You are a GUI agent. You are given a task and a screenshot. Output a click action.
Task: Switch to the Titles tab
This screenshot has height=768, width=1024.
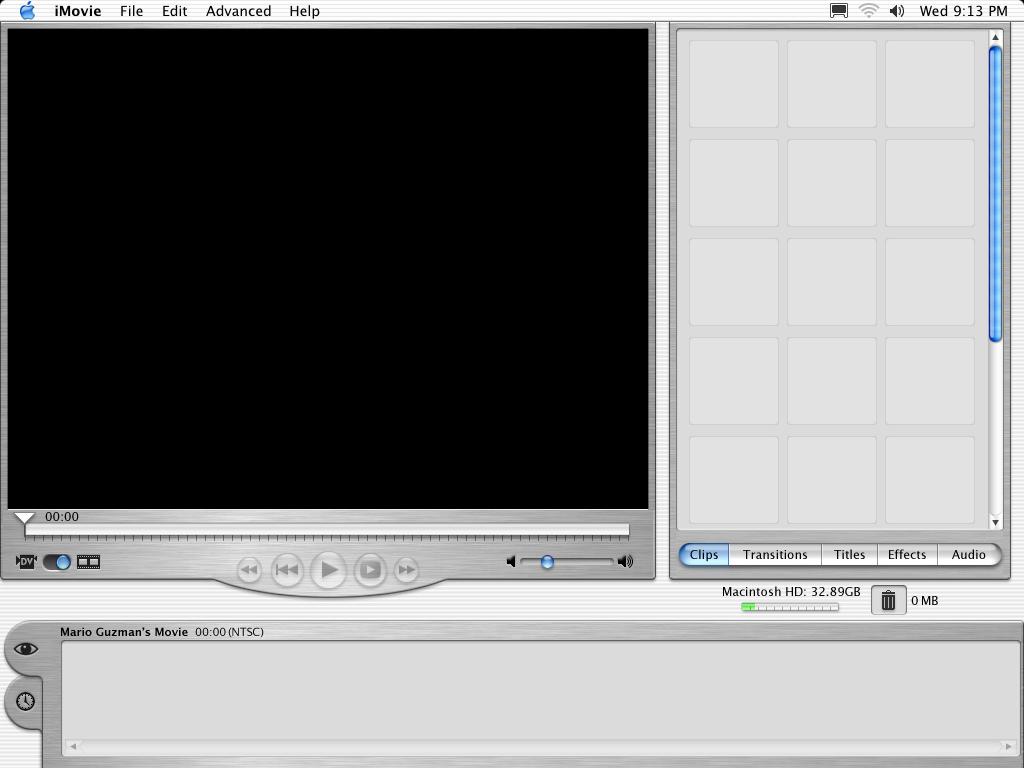(850, 554)
